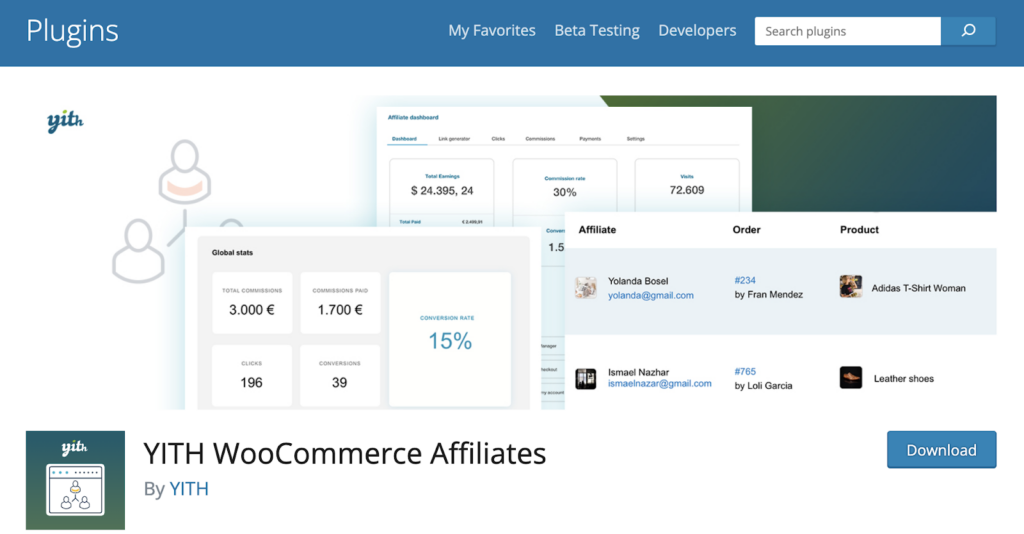
Task: Click the yolanda@gmail.com email link
Action: pos(650,296)
